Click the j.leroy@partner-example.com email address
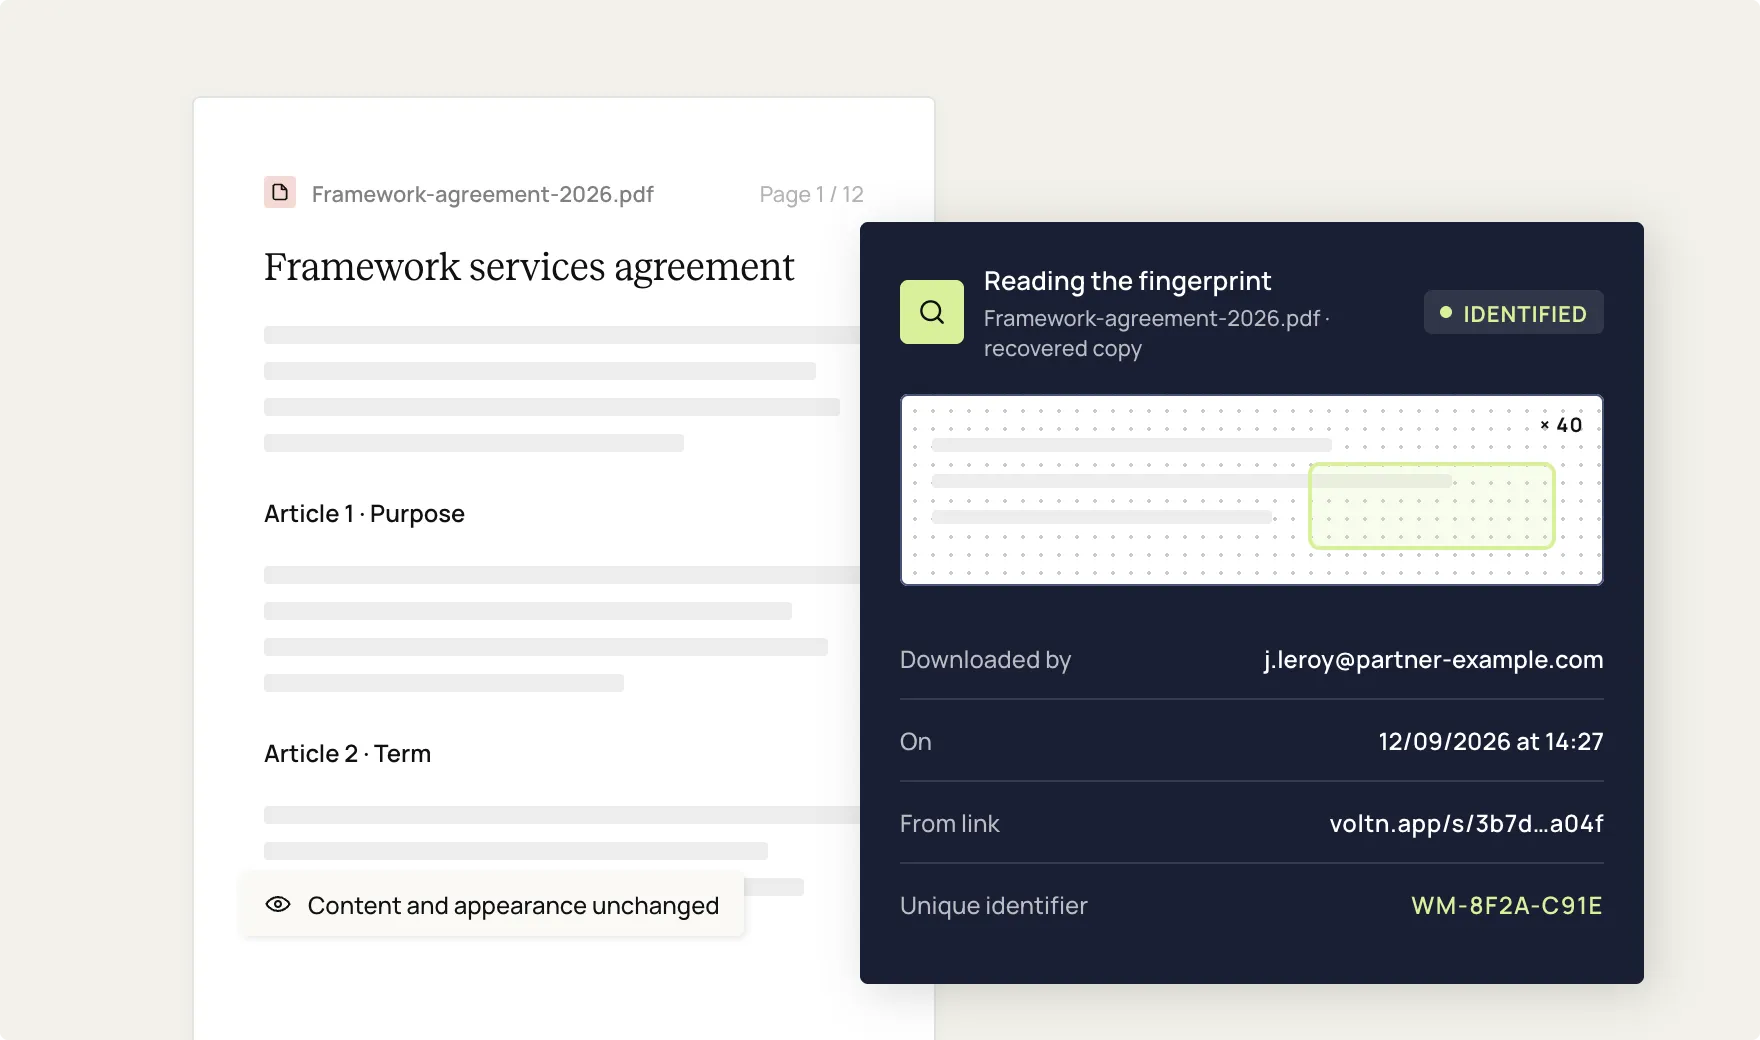Screen dimensions: 1760x1040 [1433, 660]
